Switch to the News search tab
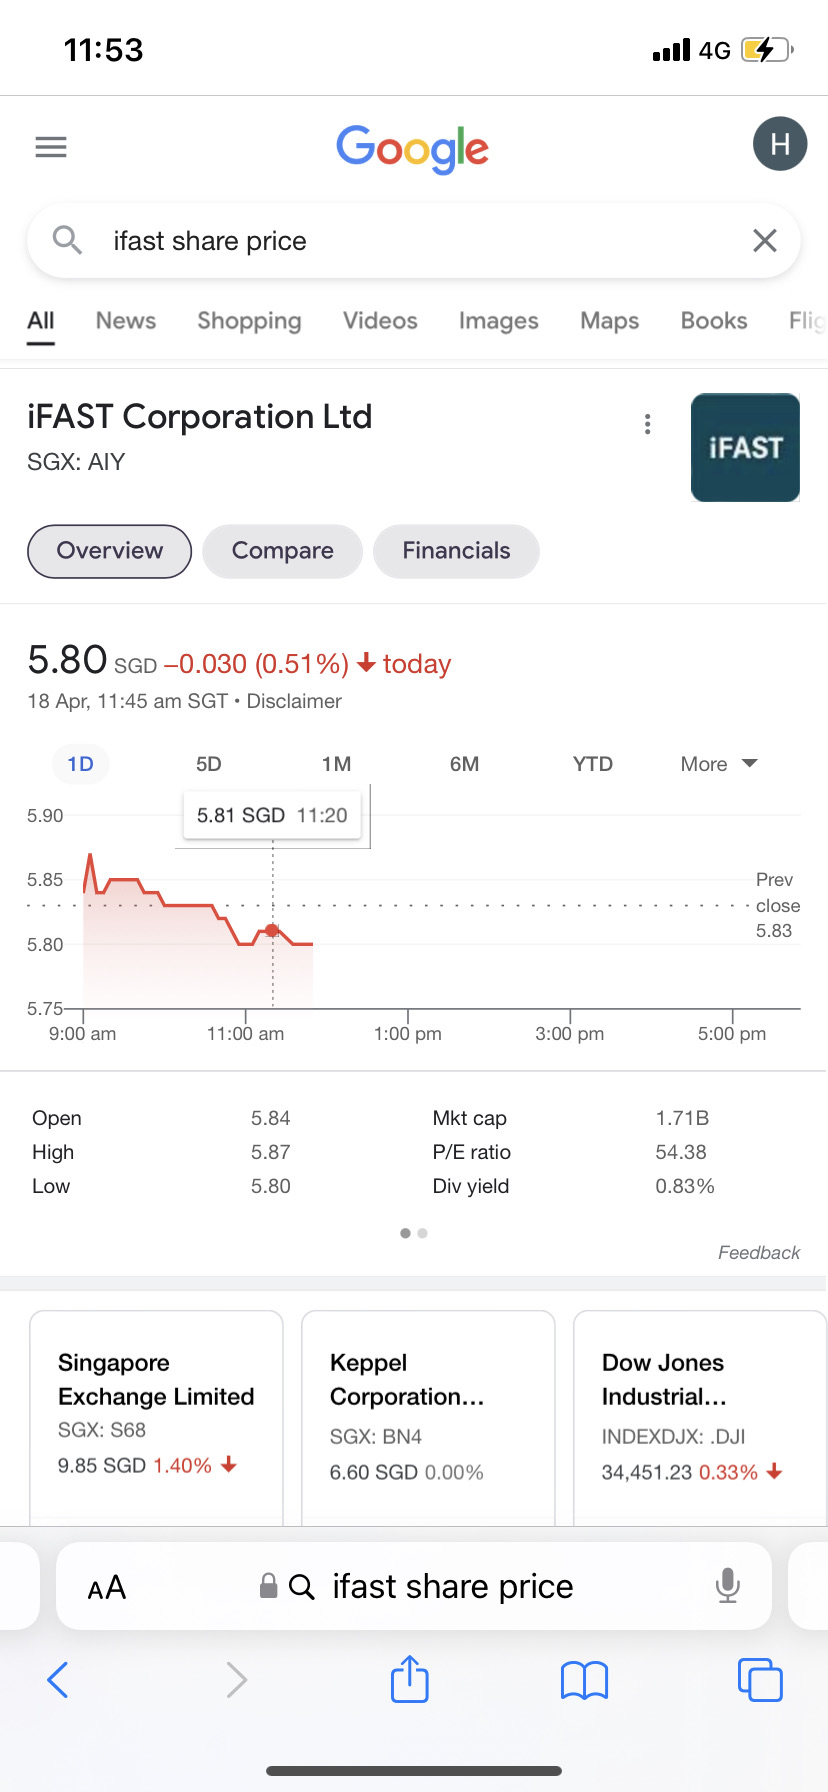This screenshot has width=828, height=1792. [x=126, y=321]
